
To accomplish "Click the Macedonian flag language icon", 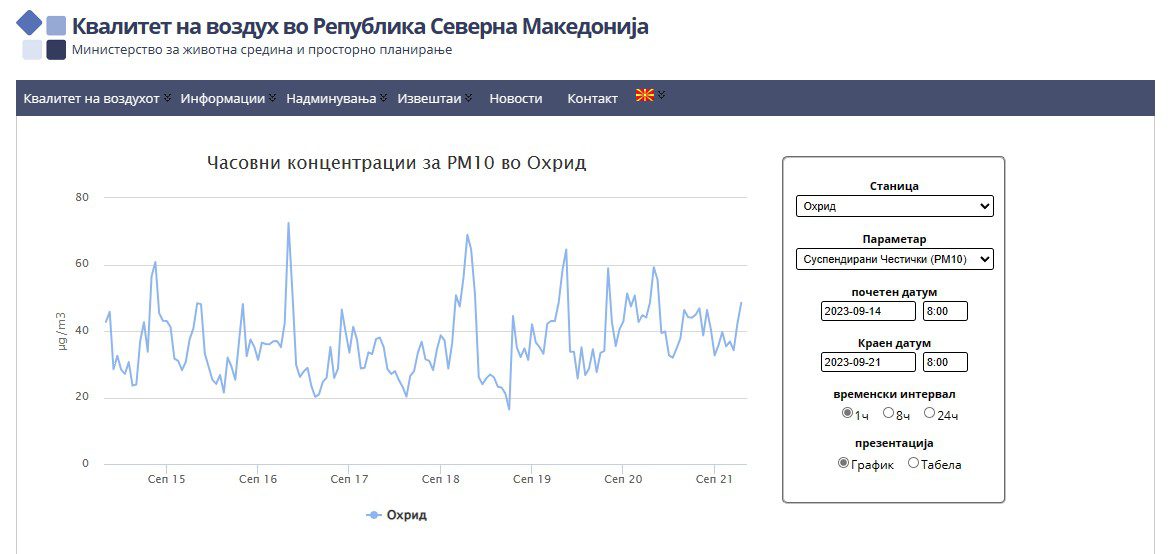I will [x=645, y=96].
